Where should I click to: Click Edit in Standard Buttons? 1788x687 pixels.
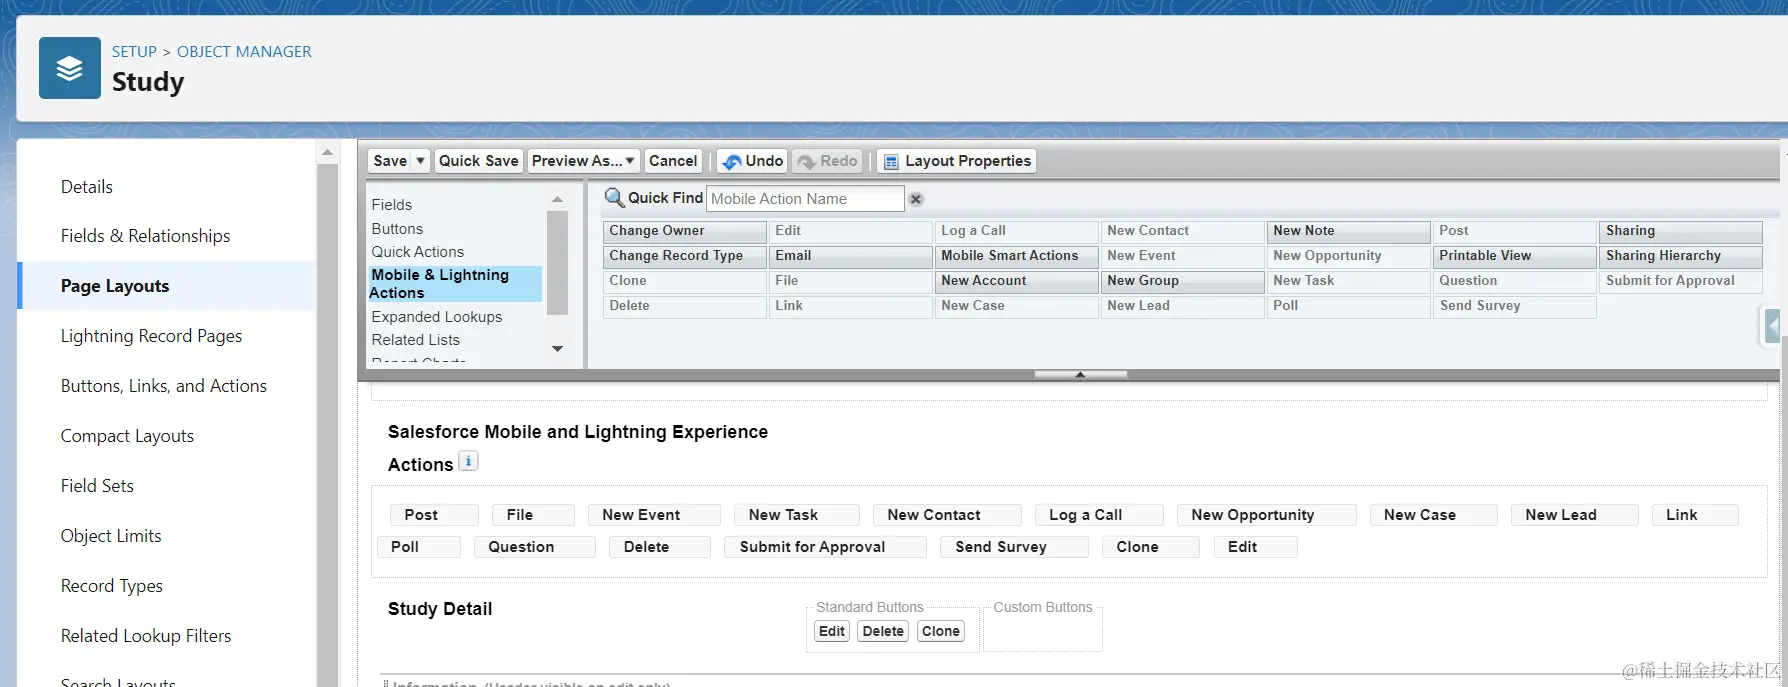click(832, 631)
